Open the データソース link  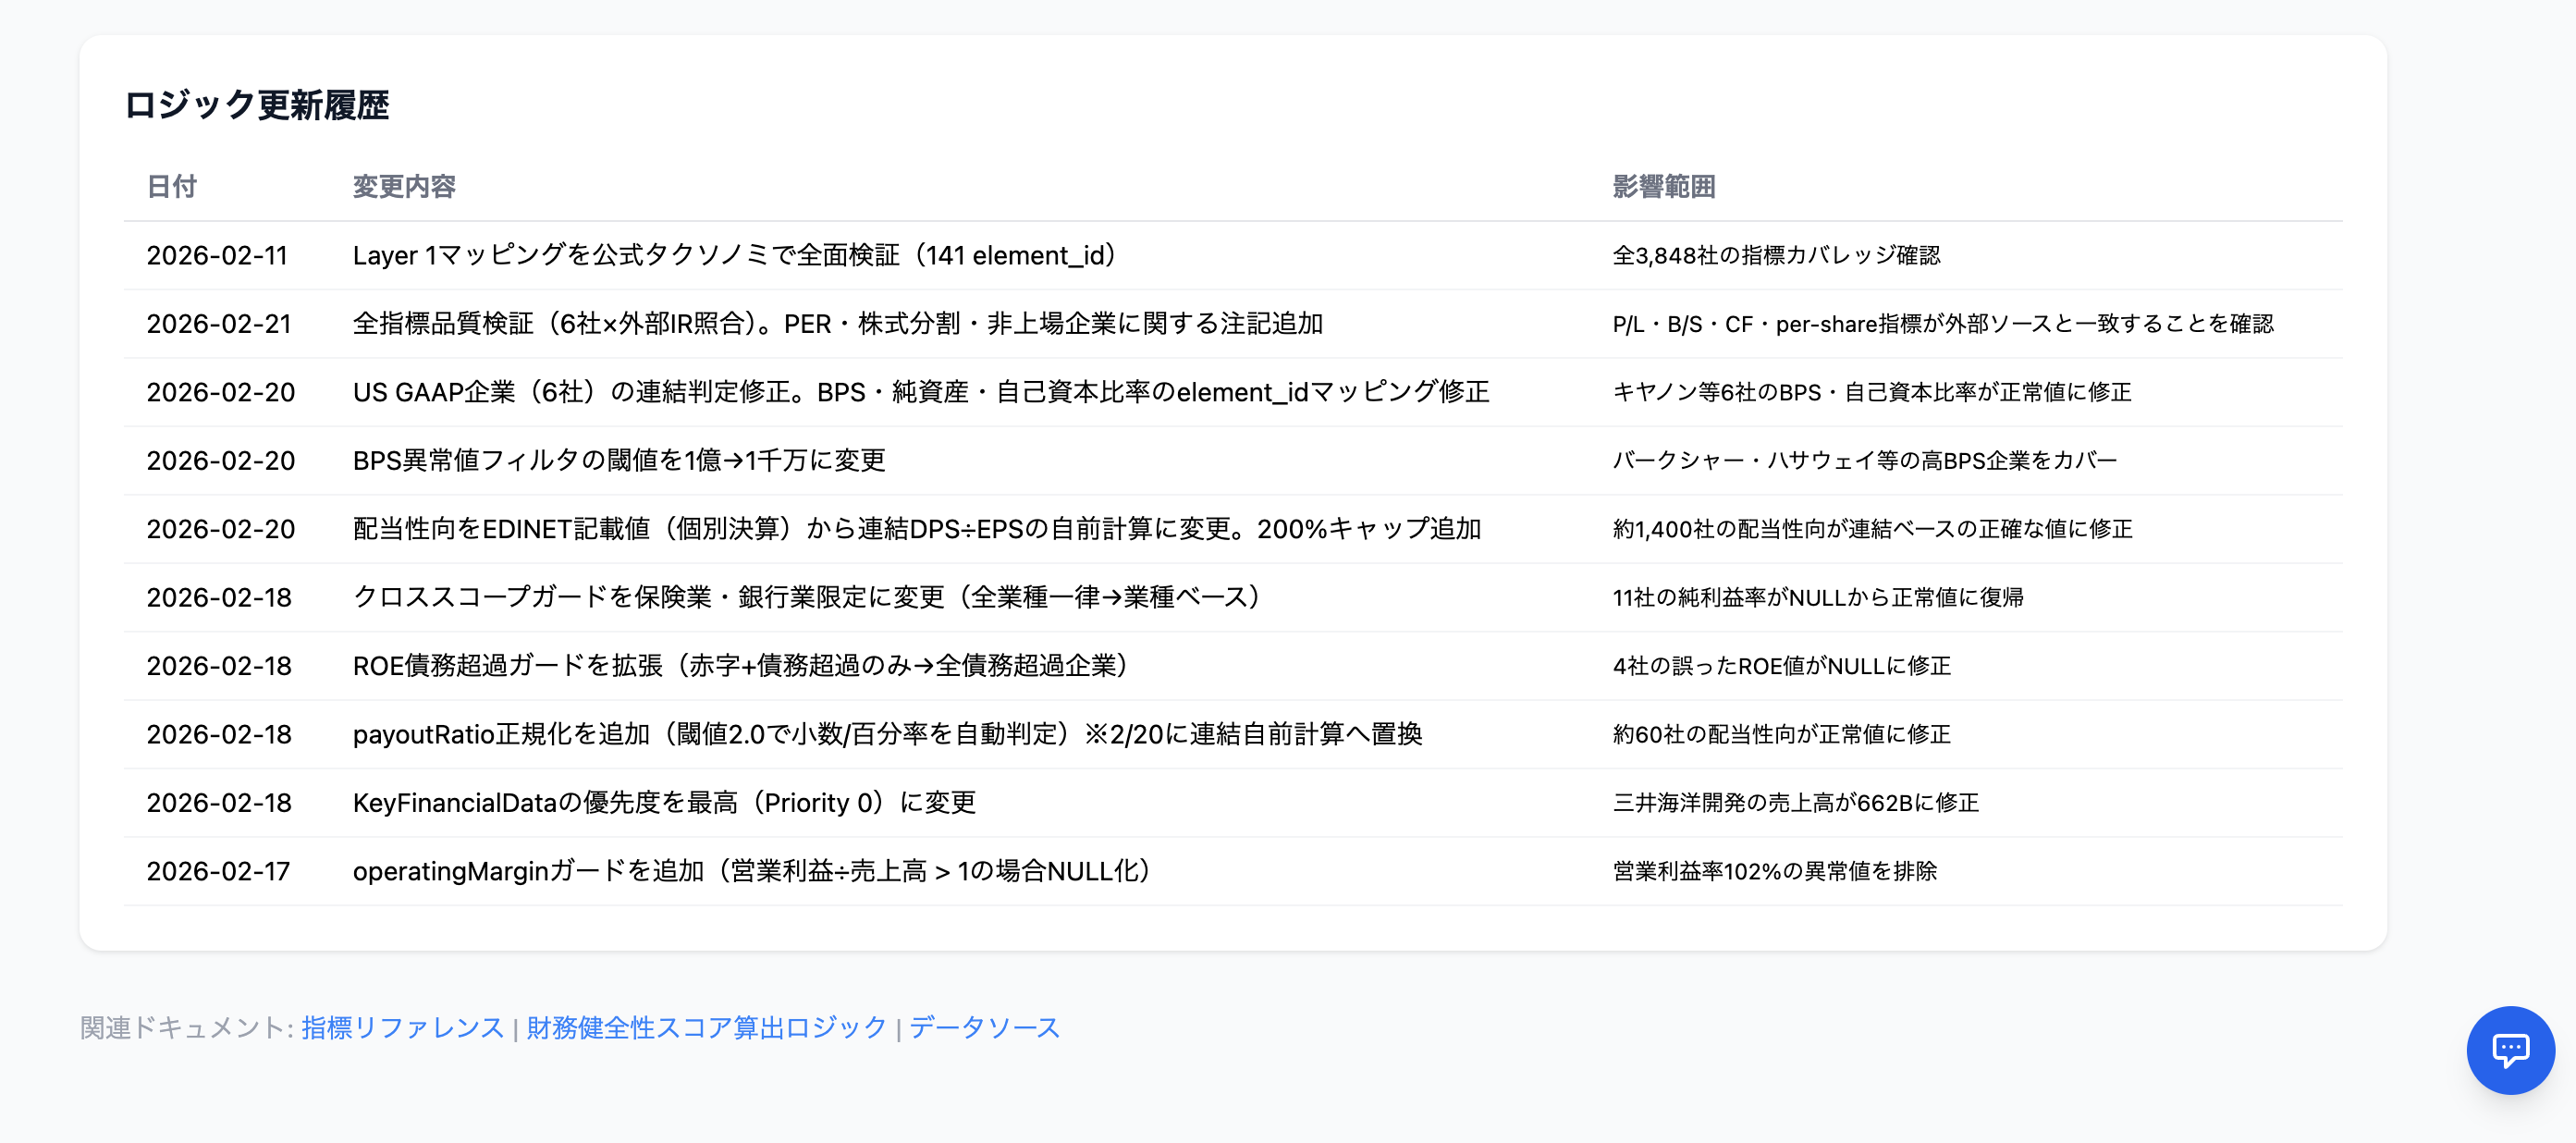tap(984, 1027)
